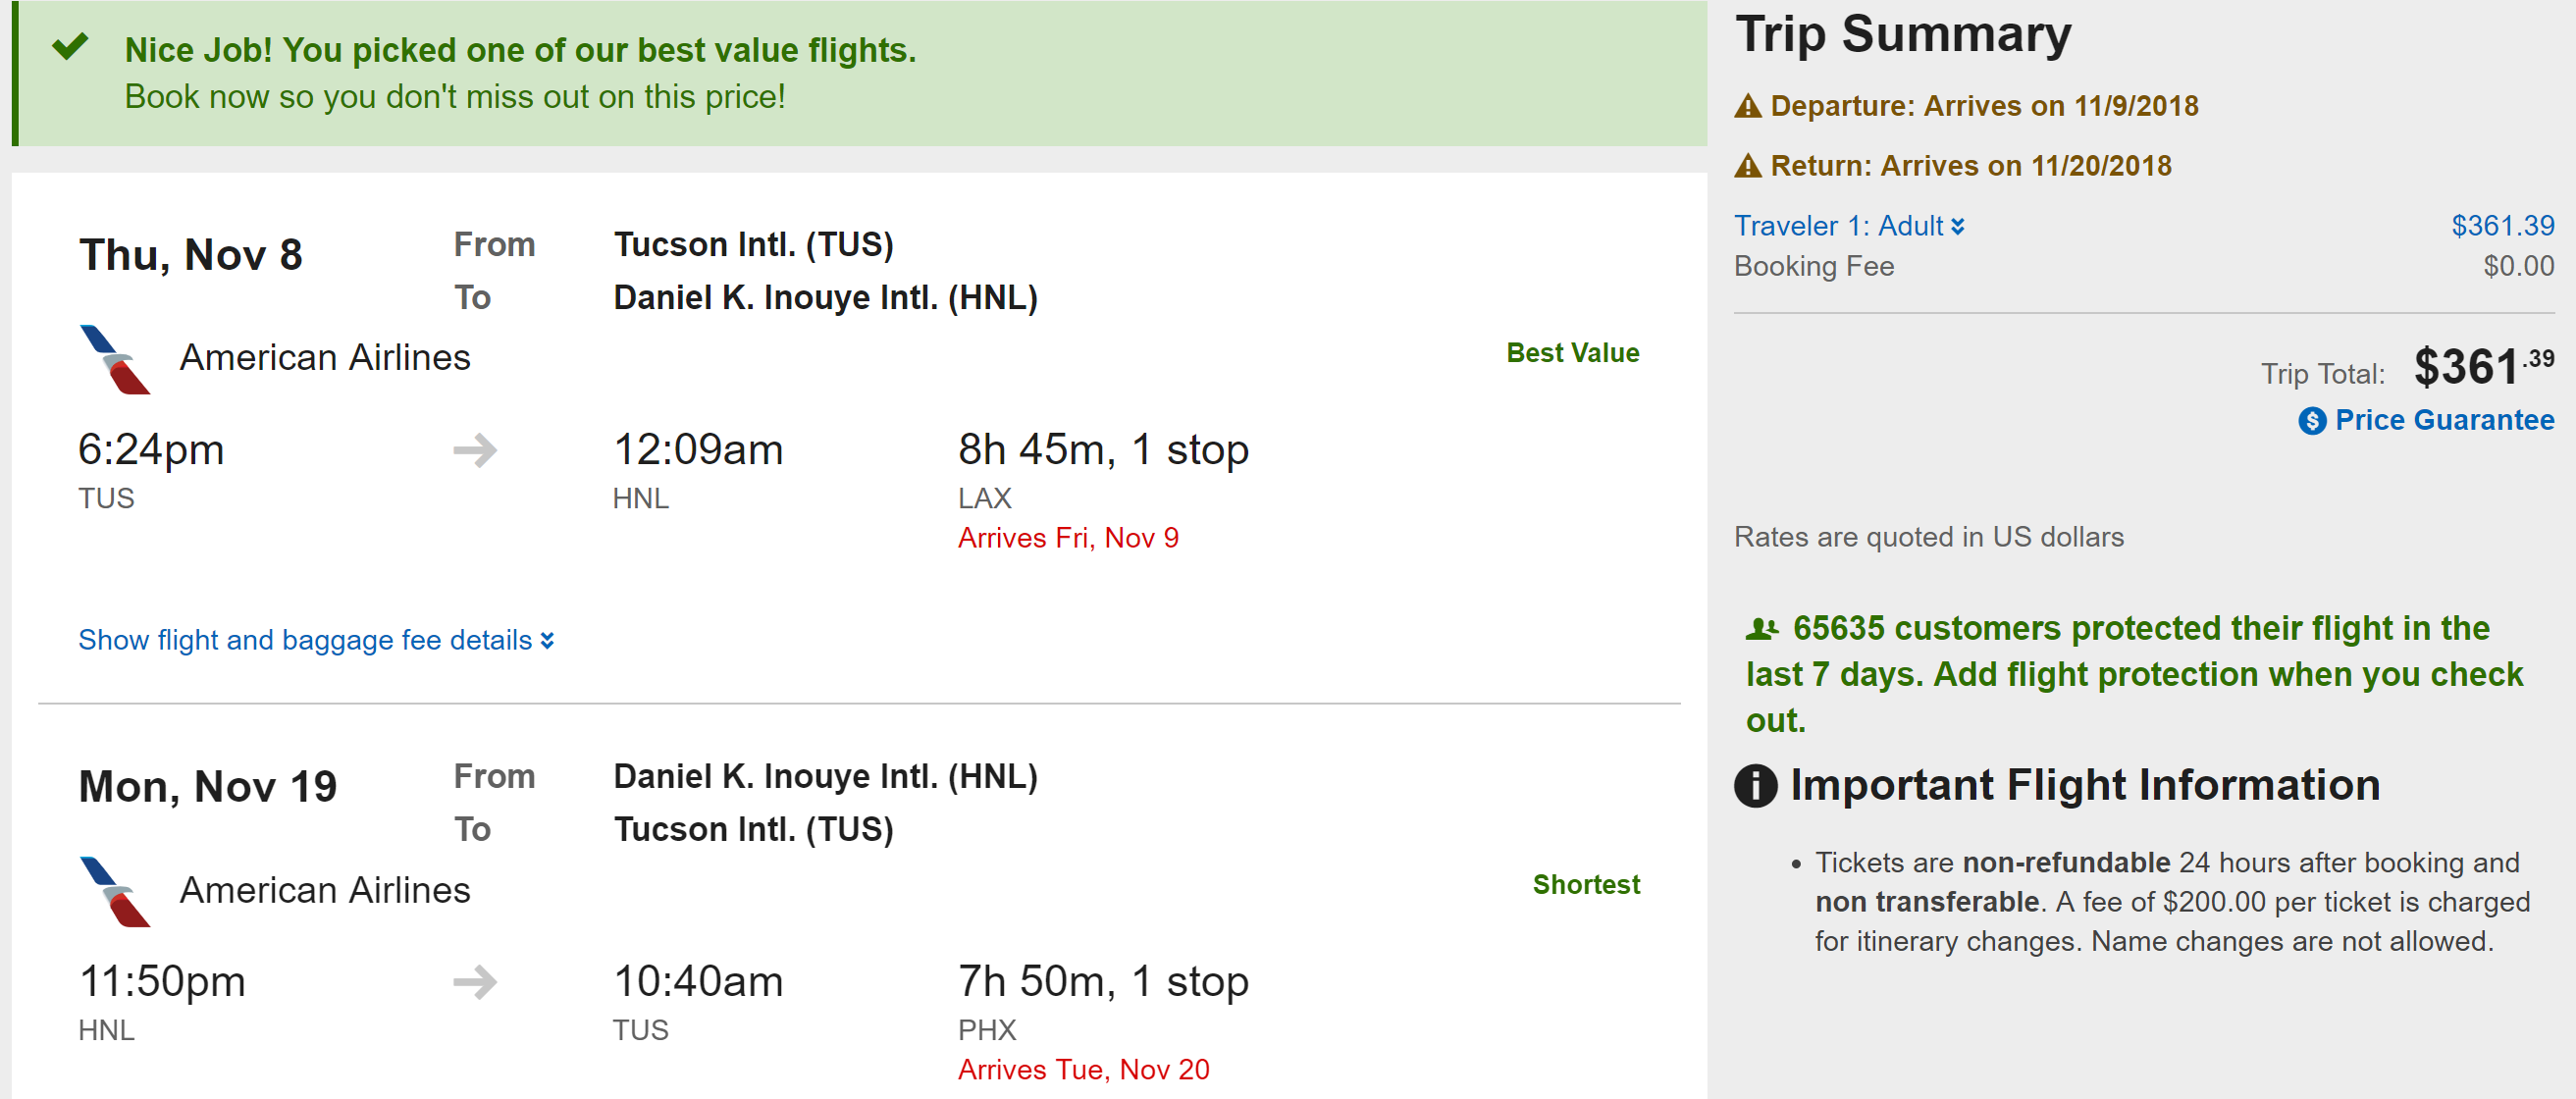Click American Airlines logo on departure flight
This screenshot has width=2576, height=1099.
[115, 359]
